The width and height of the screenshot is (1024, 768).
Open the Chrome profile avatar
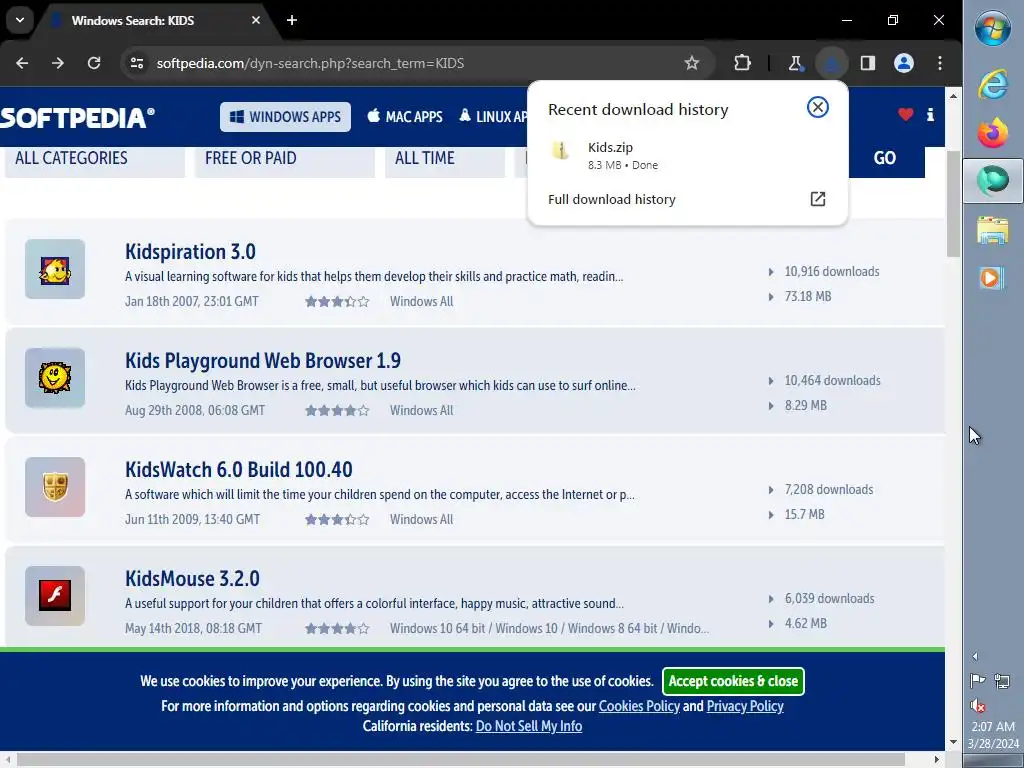904,63
